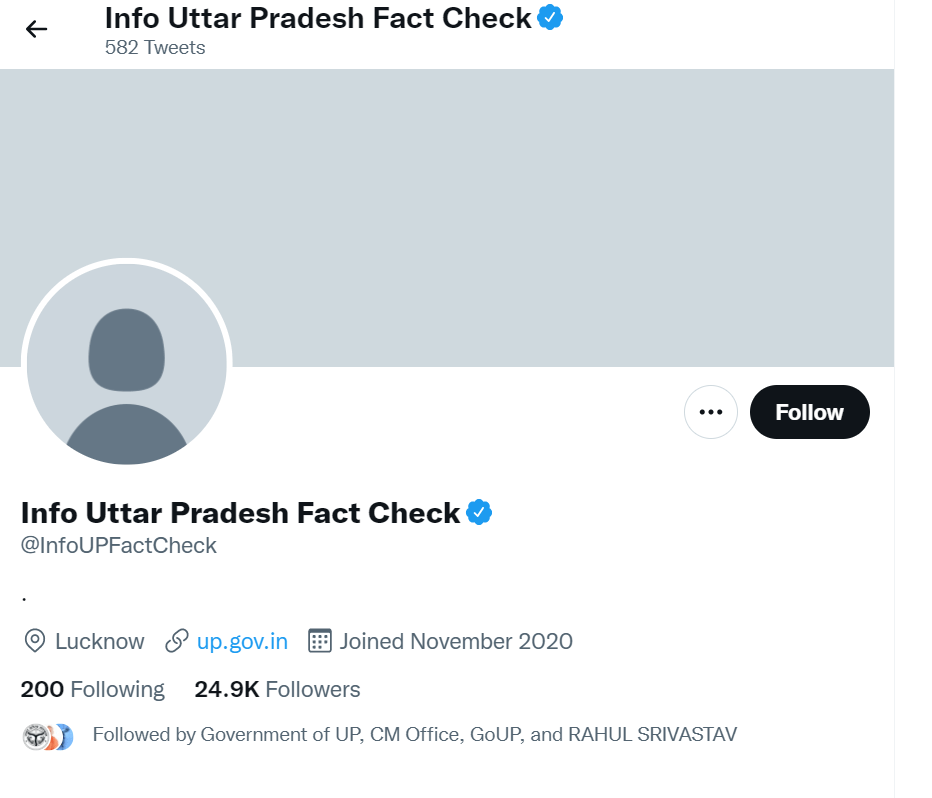Click the verified badge in the header
The height and width of the screenshot is (798, 932).
click(548, 17)
